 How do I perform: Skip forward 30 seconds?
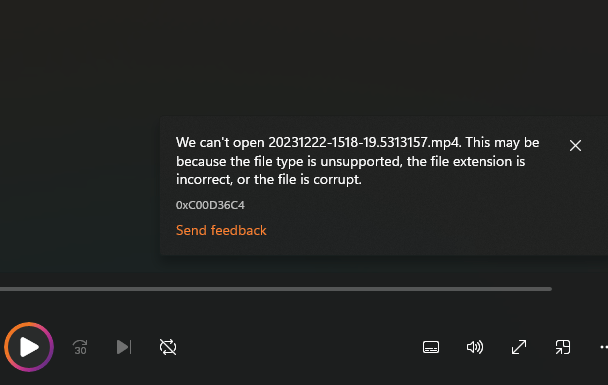pos(80,347)
